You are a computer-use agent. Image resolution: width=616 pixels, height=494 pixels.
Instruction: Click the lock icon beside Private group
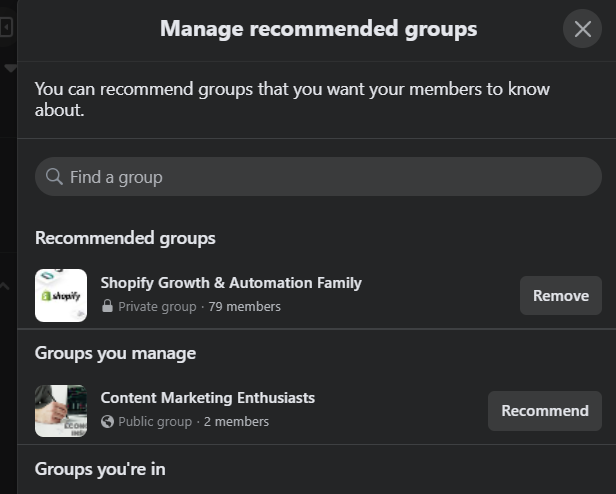(x=107, y=307)
